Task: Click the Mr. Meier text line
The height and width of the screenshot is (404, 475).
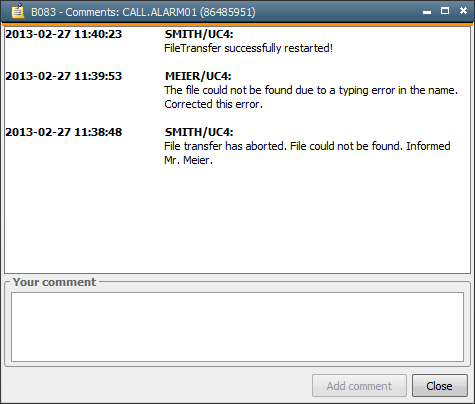Action: click(x=188, y=160)
